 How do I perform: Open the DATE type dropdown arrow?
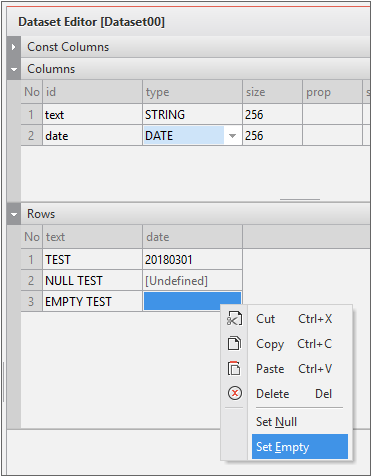pyautogui.click(x=232, y=136)
